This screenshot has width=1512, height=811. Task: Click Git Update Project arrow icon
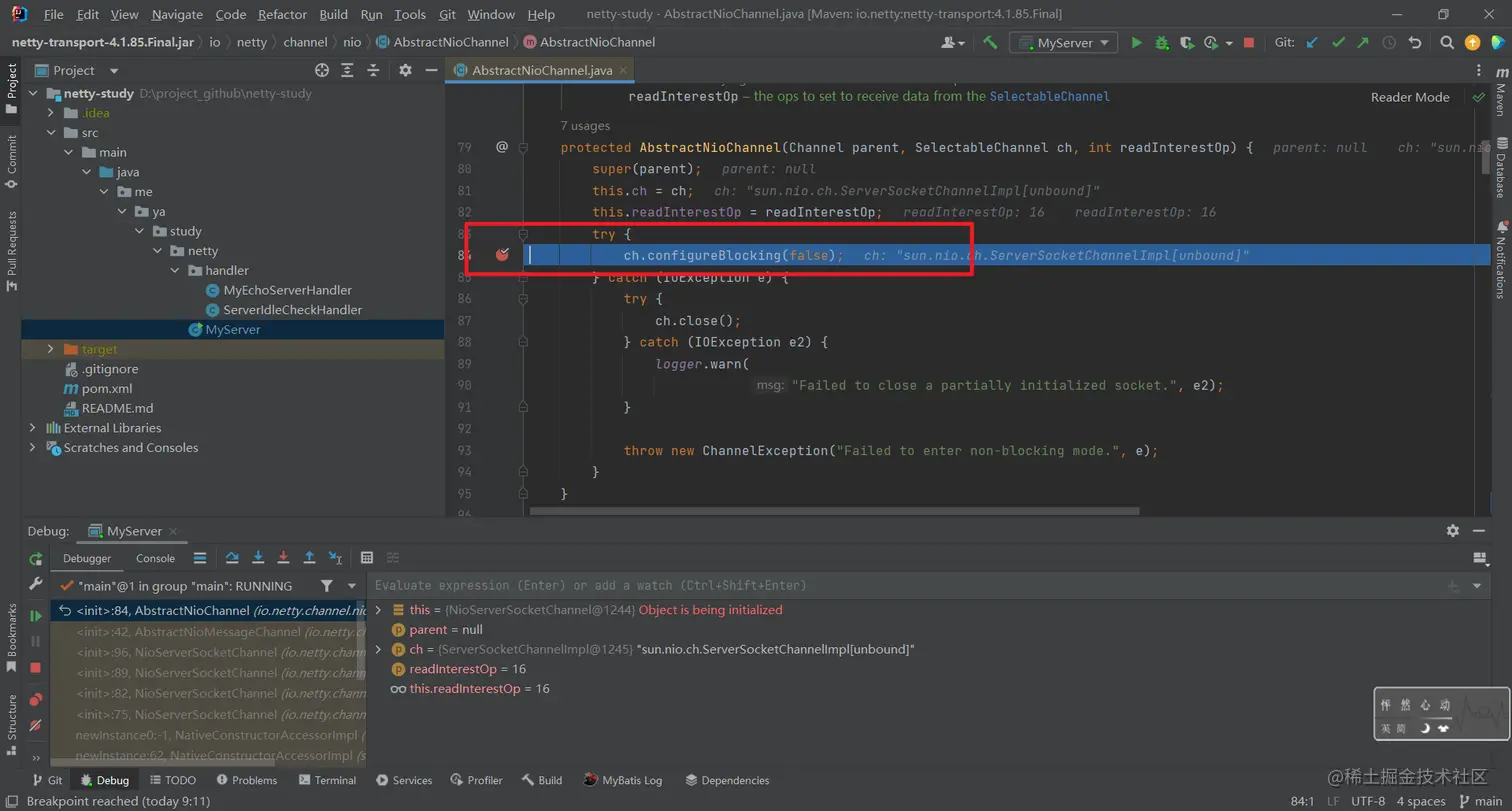pos(1312,43)
